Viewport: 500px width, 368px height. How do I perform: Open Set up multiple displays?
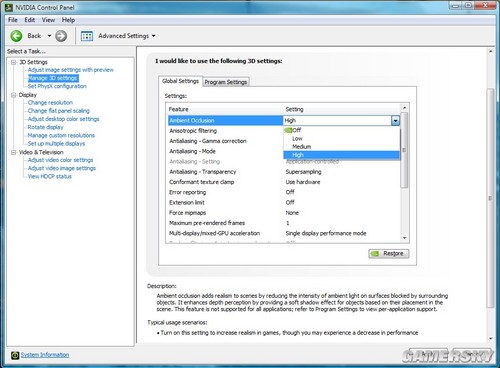[x=56, y=144]
